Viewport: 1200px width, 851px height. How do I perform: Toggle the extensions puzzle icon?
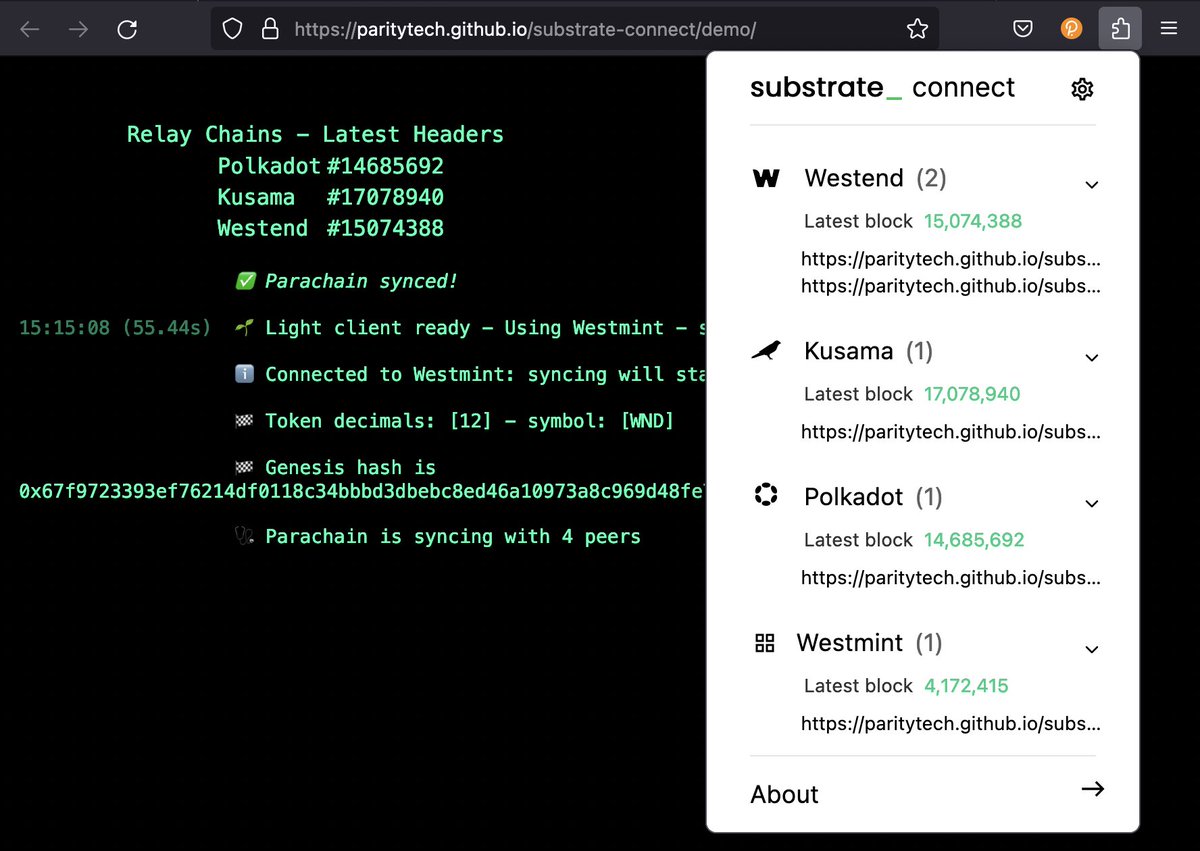coord(1120,29)
